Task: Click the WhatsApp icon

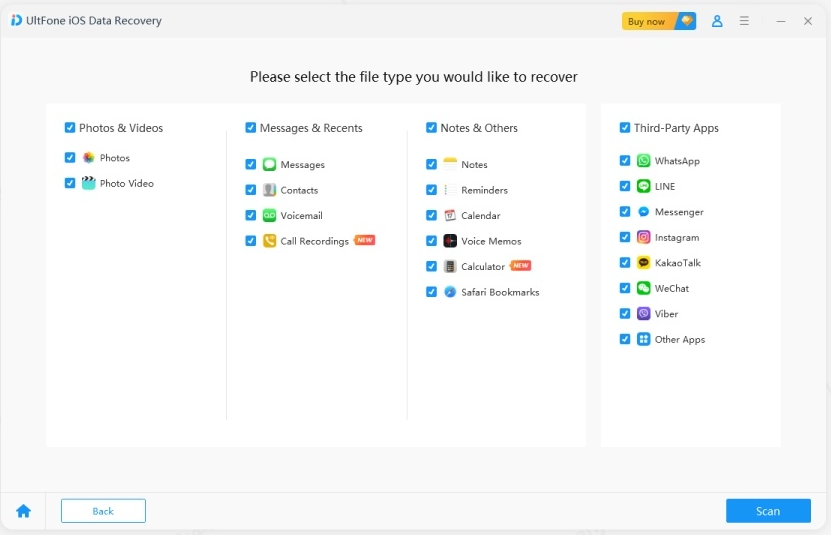Action: (643, 161)
